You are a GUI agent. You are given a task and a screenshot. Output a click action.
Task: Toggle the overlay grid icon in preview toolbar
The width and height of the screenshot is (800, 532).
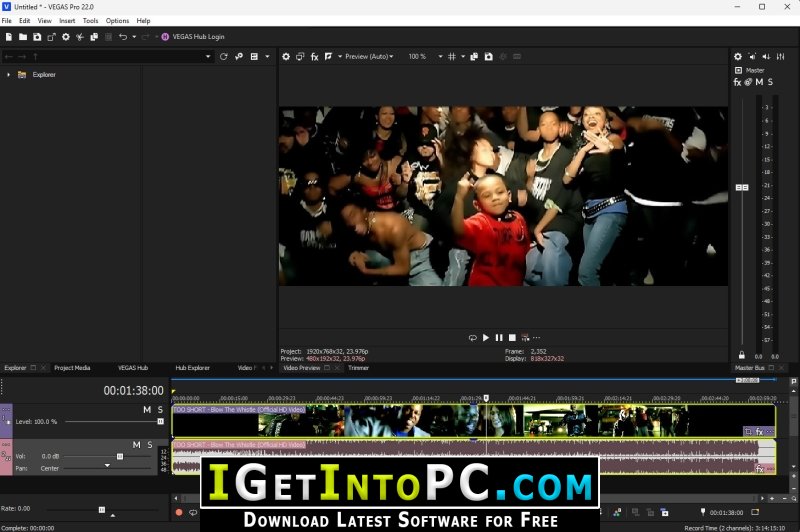(x=452, y=57)
